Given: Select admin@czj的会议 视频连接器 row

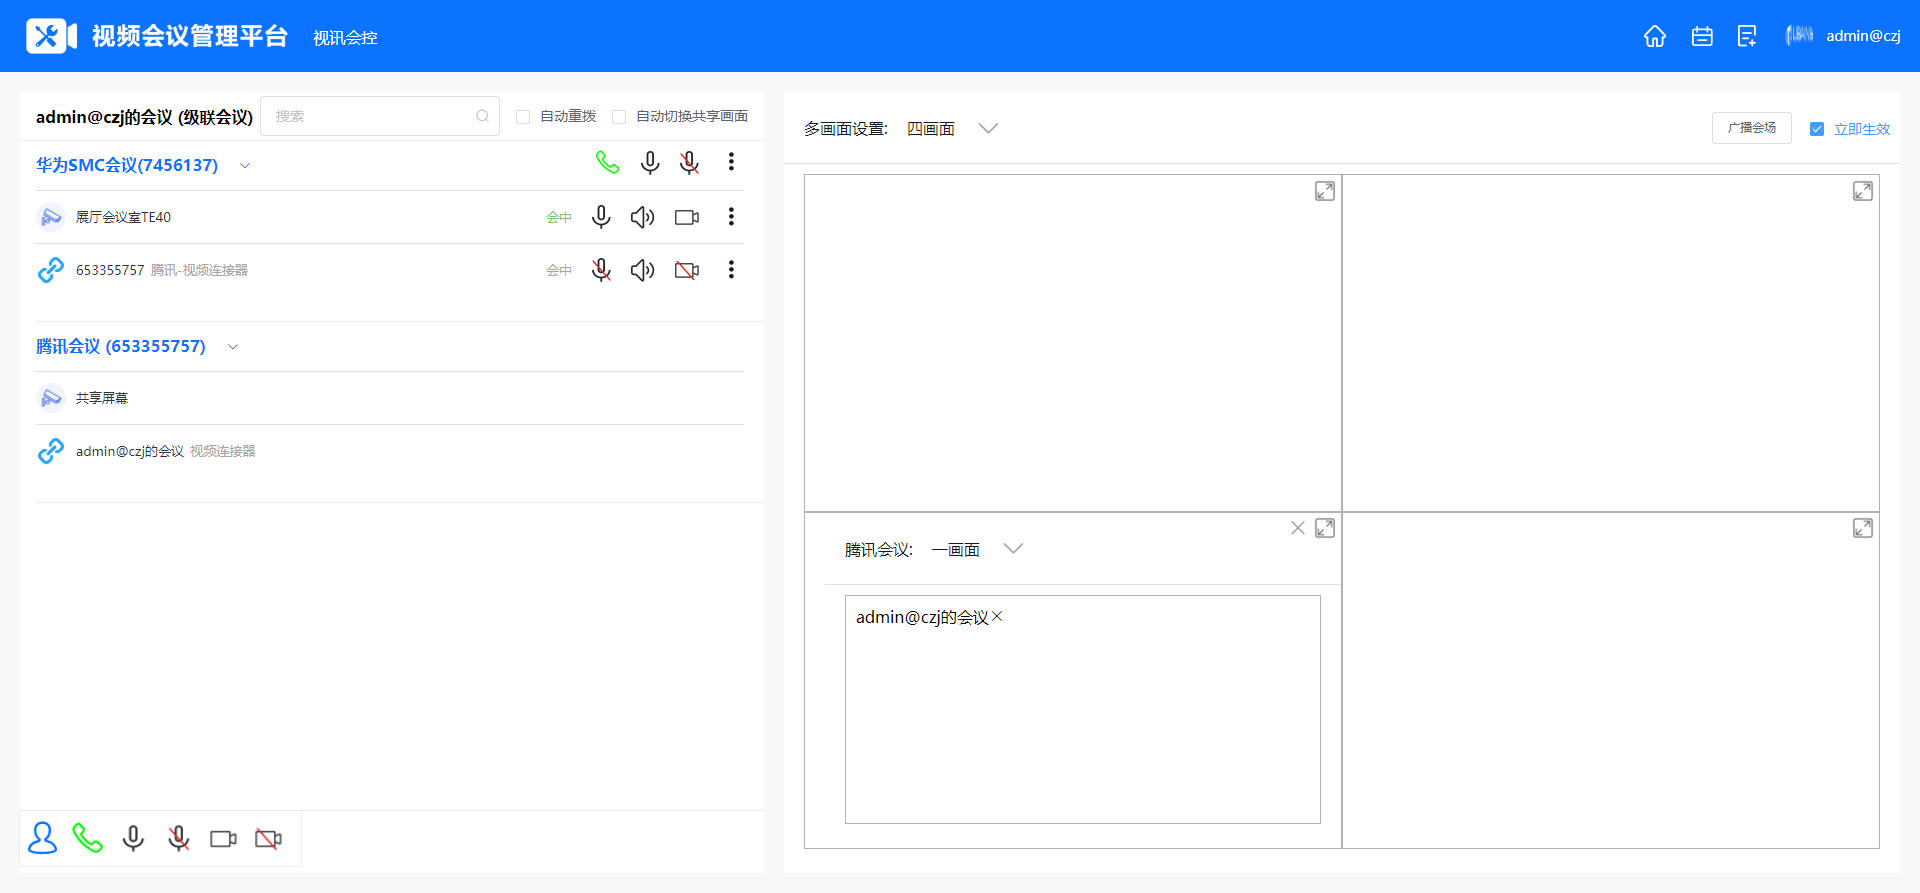Looking at the screenshot, I should point(390,451).
